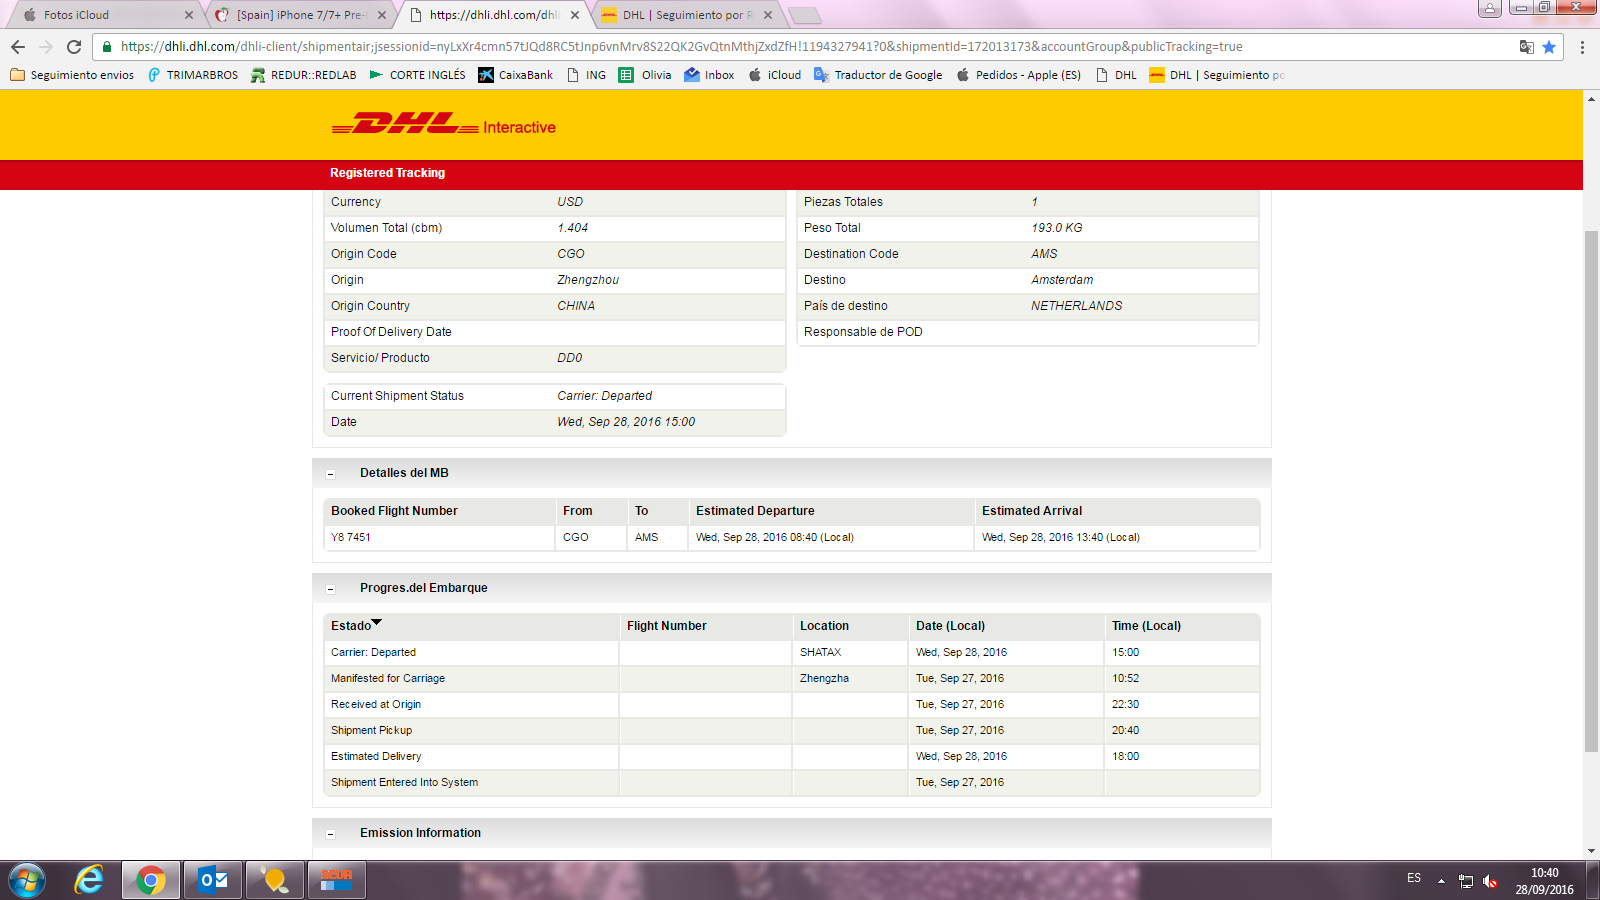Open DHL | Seguimiento bookmark
Viewport: 1600px width, 900px height.
click(1217, 75)
